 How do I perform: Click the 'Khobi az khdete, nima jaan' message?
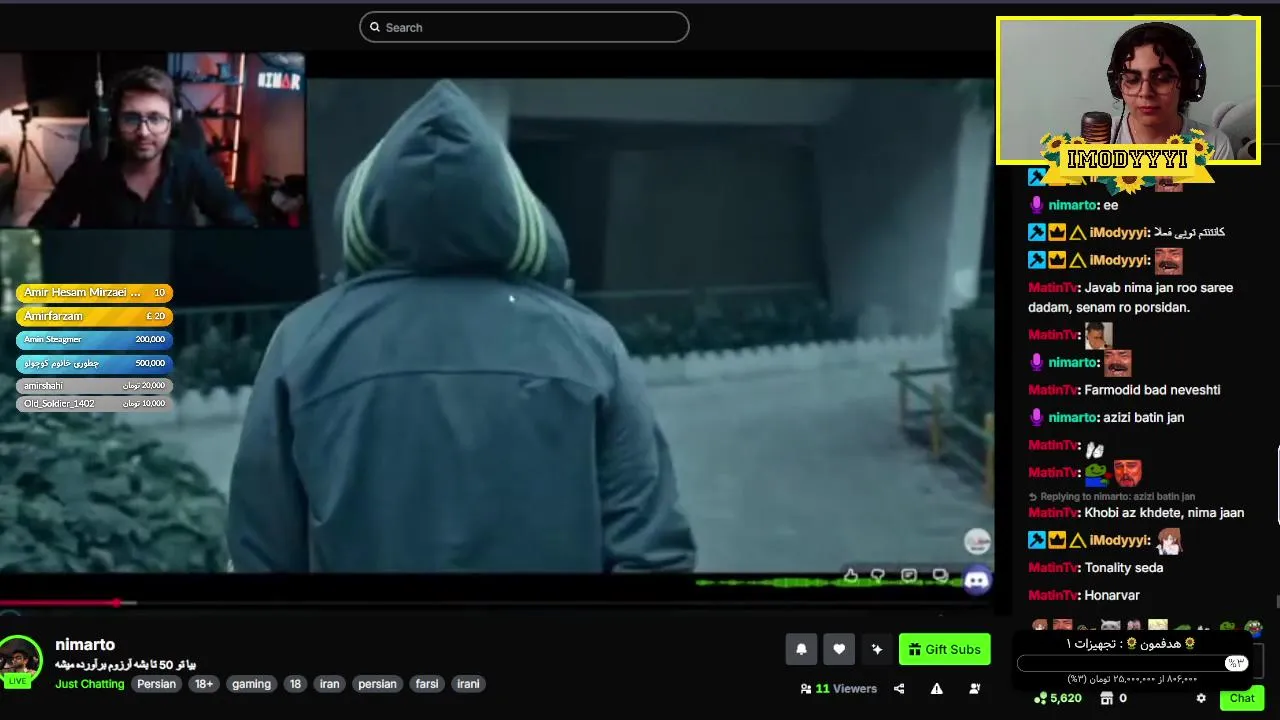click(x=1164, y=513)
